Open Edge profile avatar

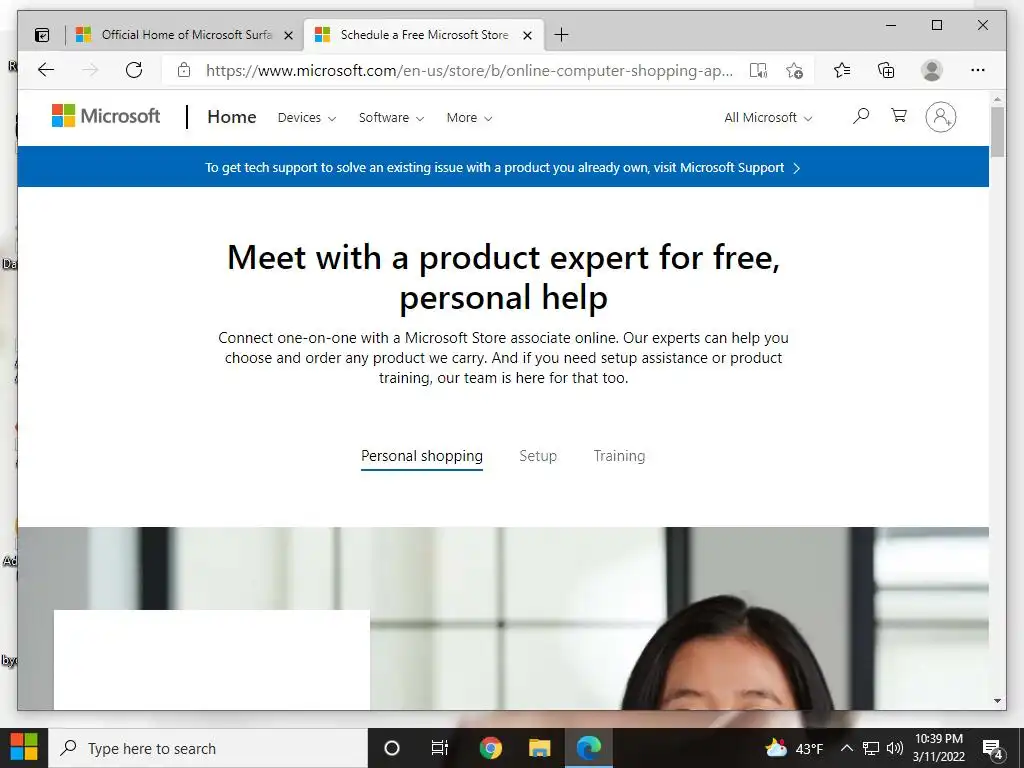pyautogui.click(x=932, y=70)
